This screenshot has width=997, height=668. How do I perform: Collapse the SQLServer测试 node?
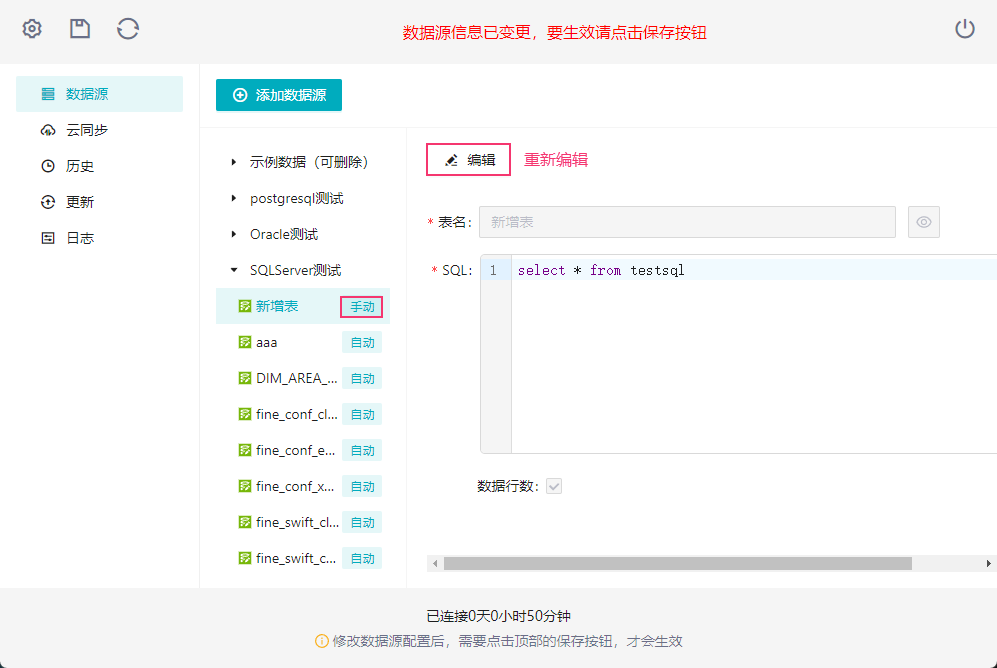pos(234,270)
